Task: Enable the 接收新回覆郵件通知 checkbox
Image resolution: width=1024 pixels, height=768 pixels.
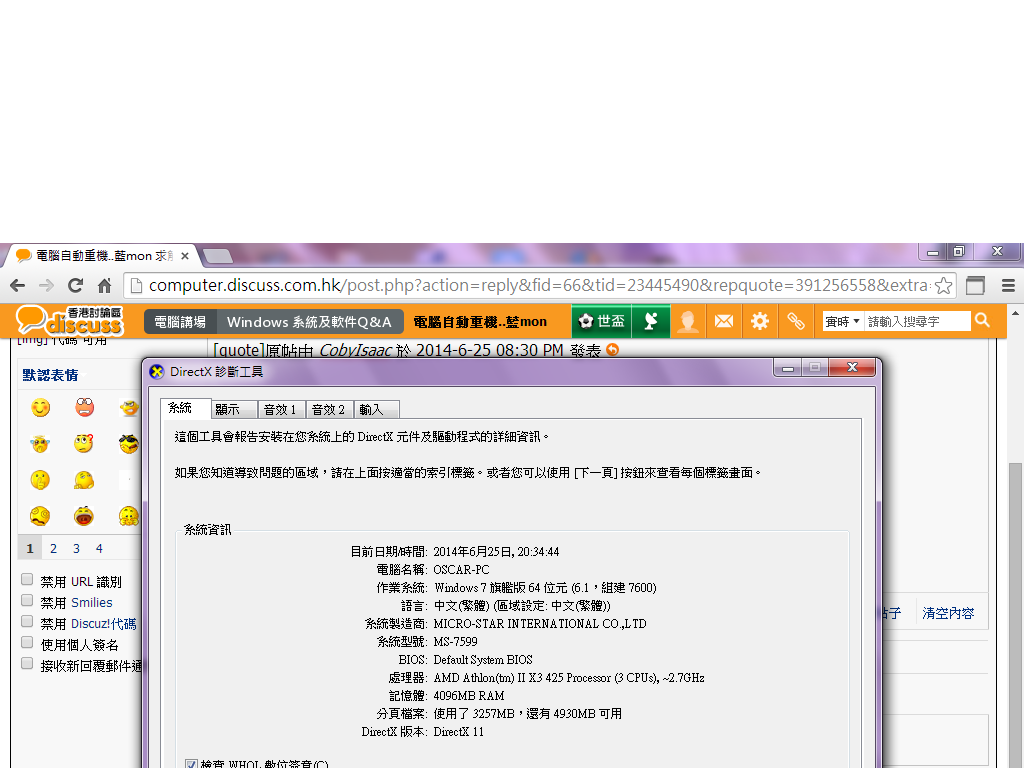Action: [27, 663]
